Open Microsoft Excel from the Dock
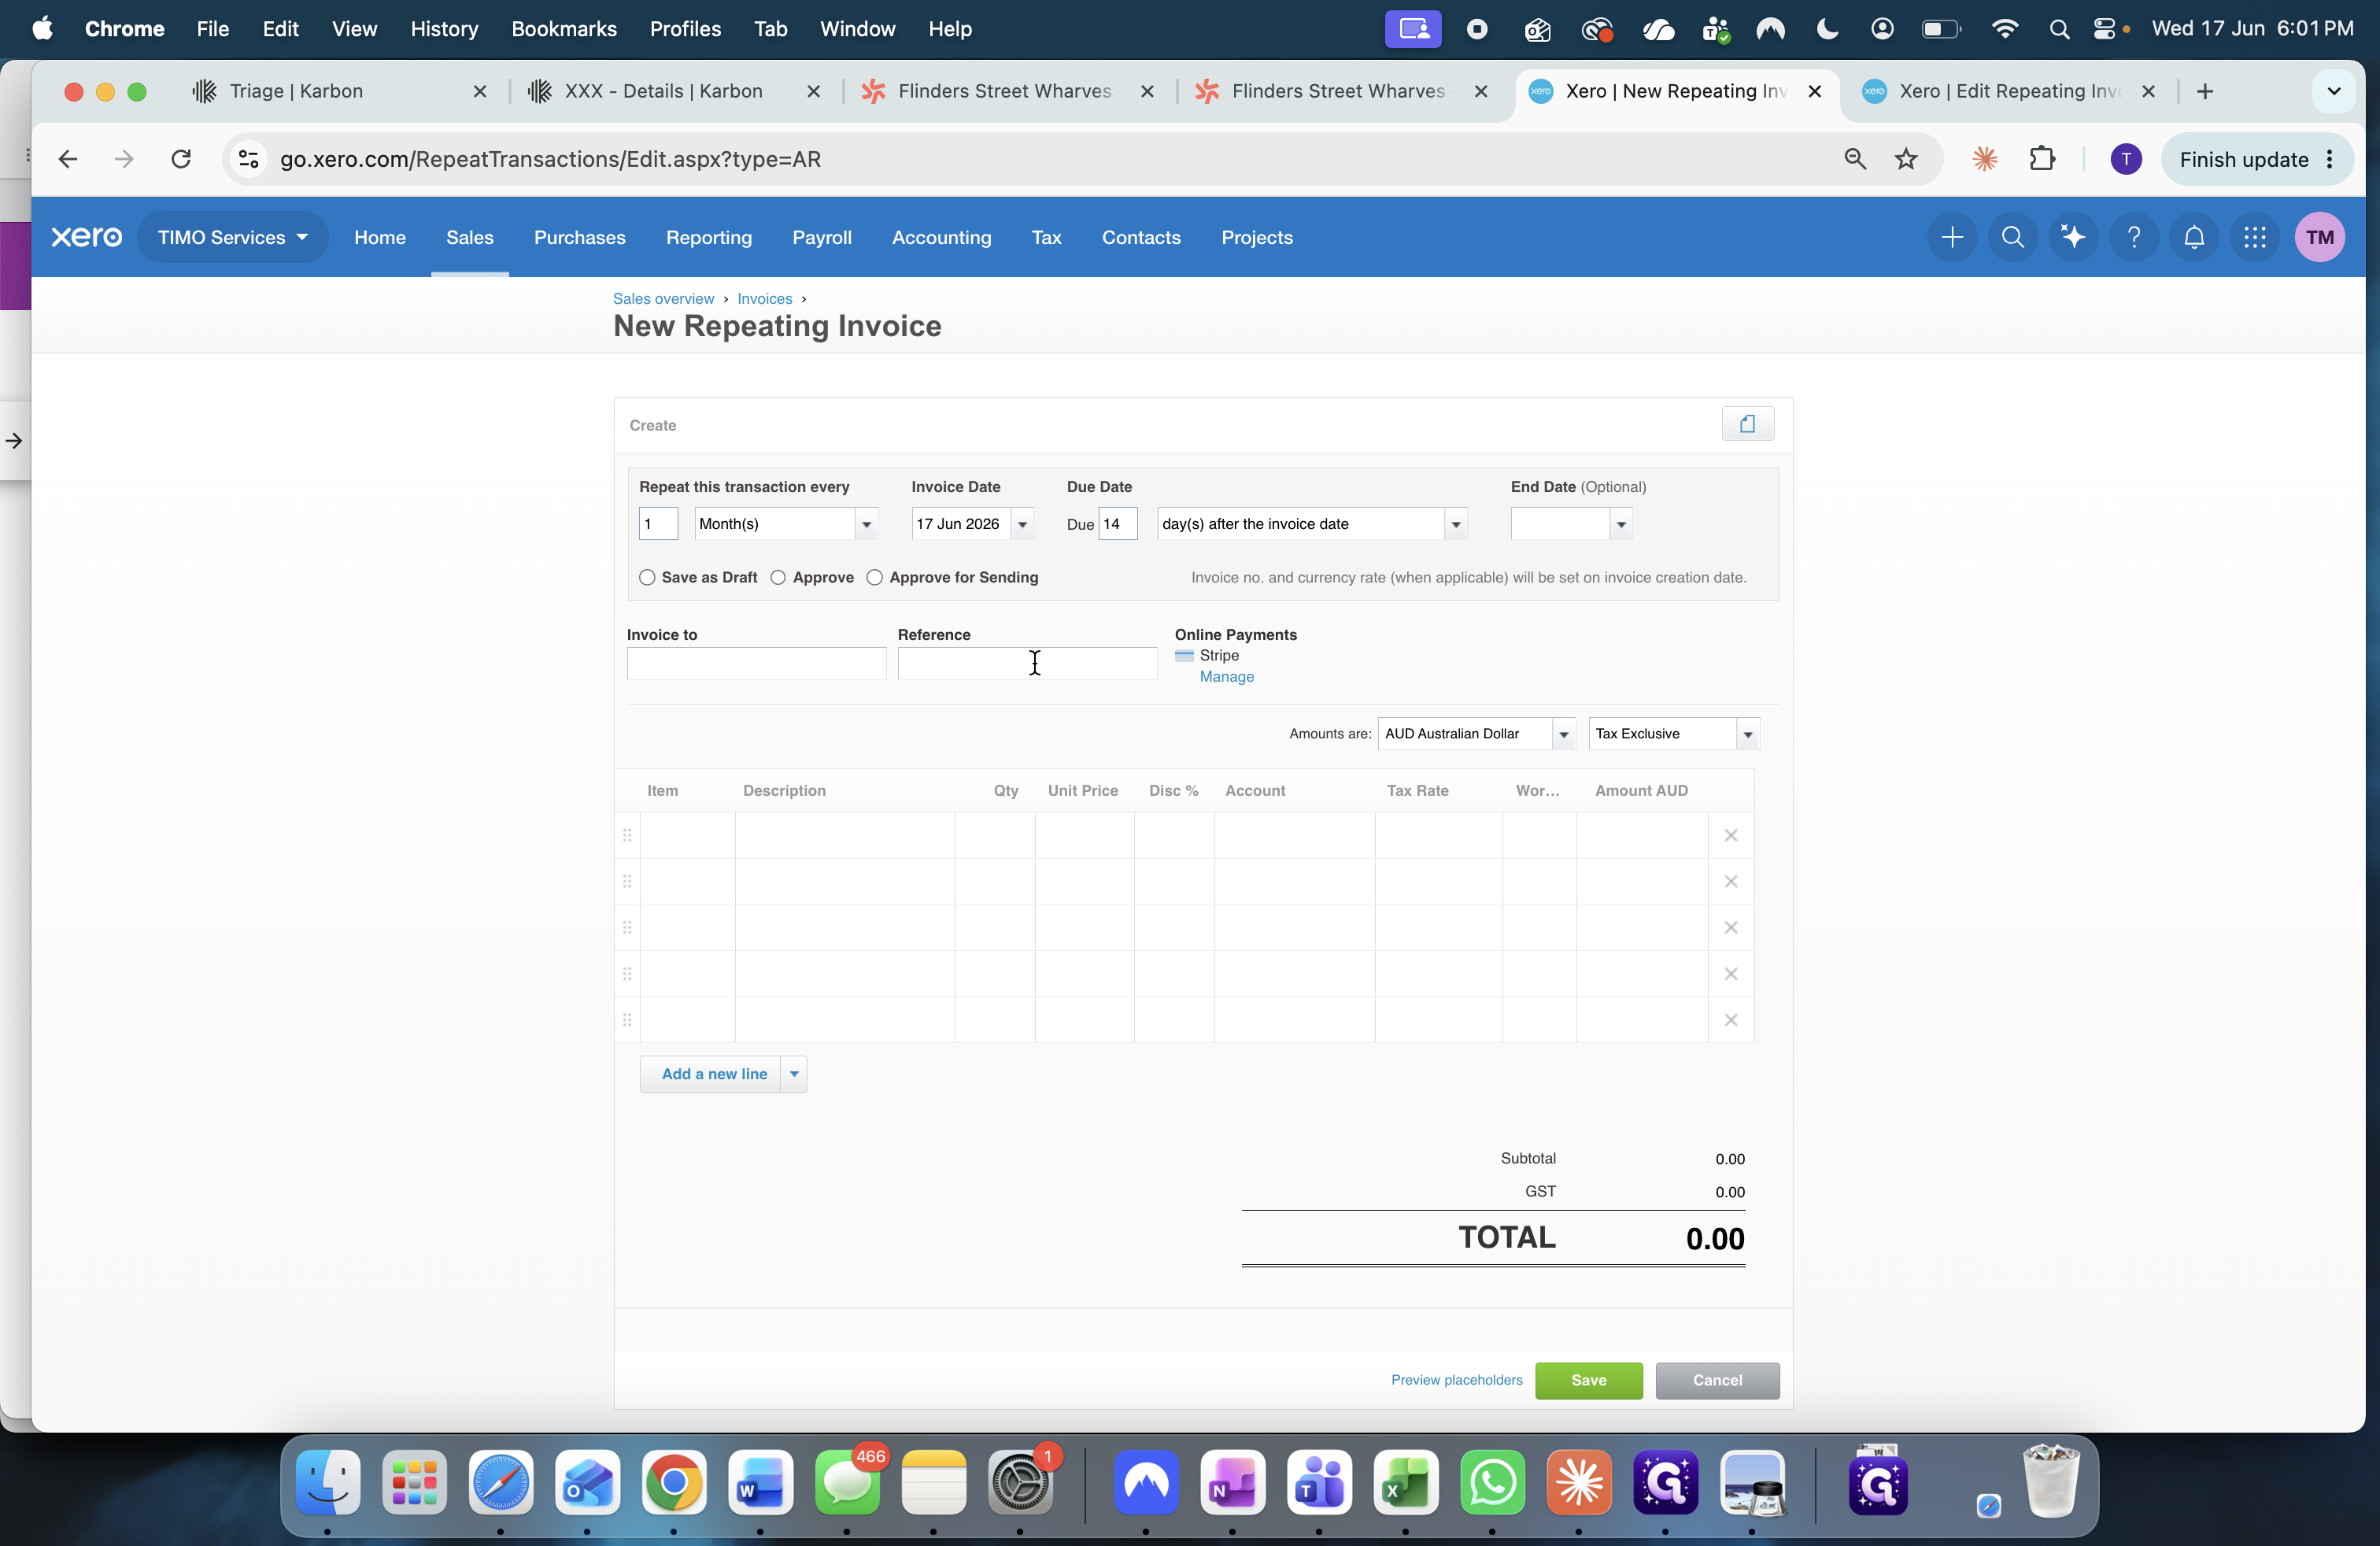The width and height of the screenshot is (2380, 1546). [1405, 1481]
